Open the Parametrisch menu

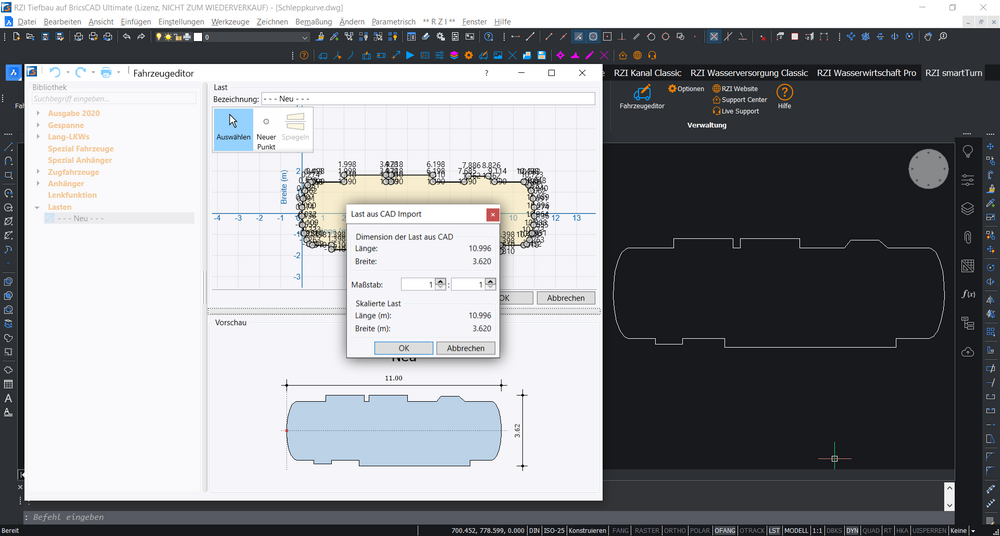[393, 21]
